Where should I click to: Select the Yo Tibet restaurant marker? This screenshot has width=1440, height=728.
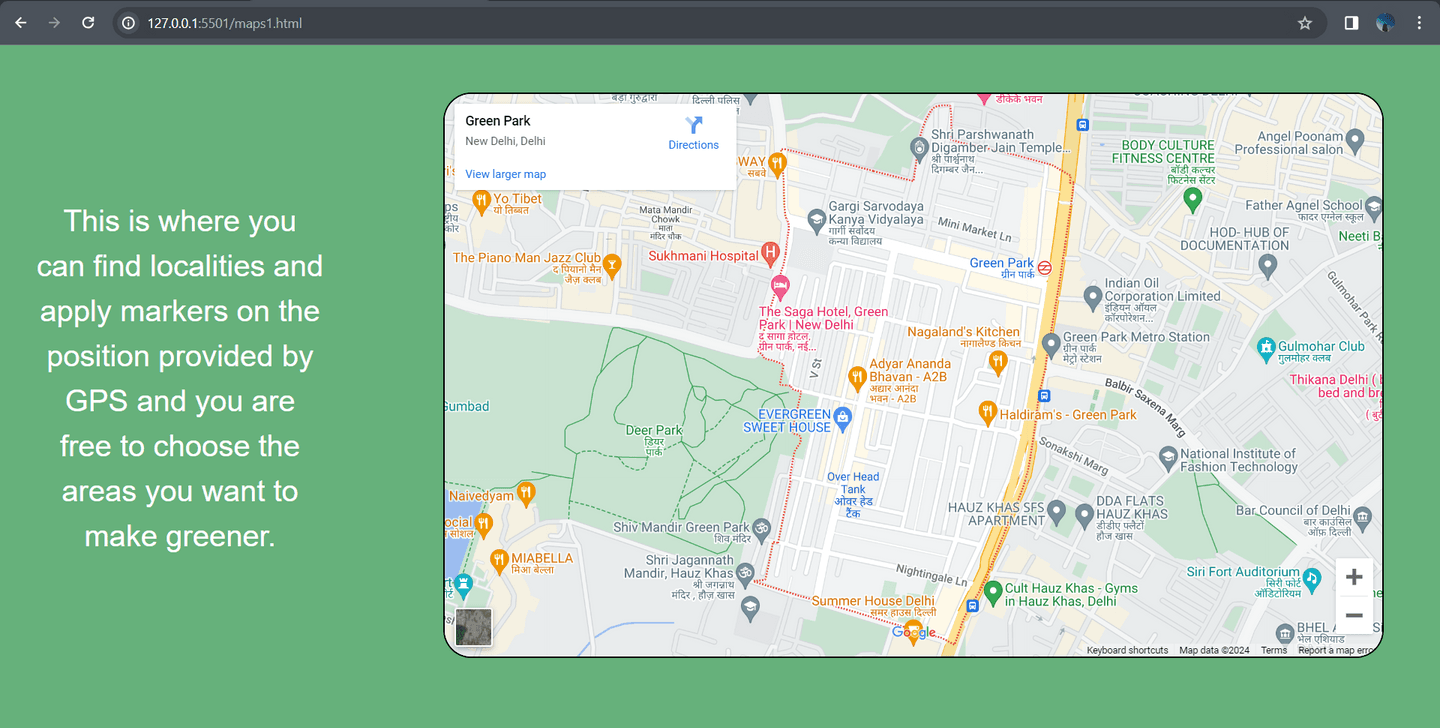[481, 201]
